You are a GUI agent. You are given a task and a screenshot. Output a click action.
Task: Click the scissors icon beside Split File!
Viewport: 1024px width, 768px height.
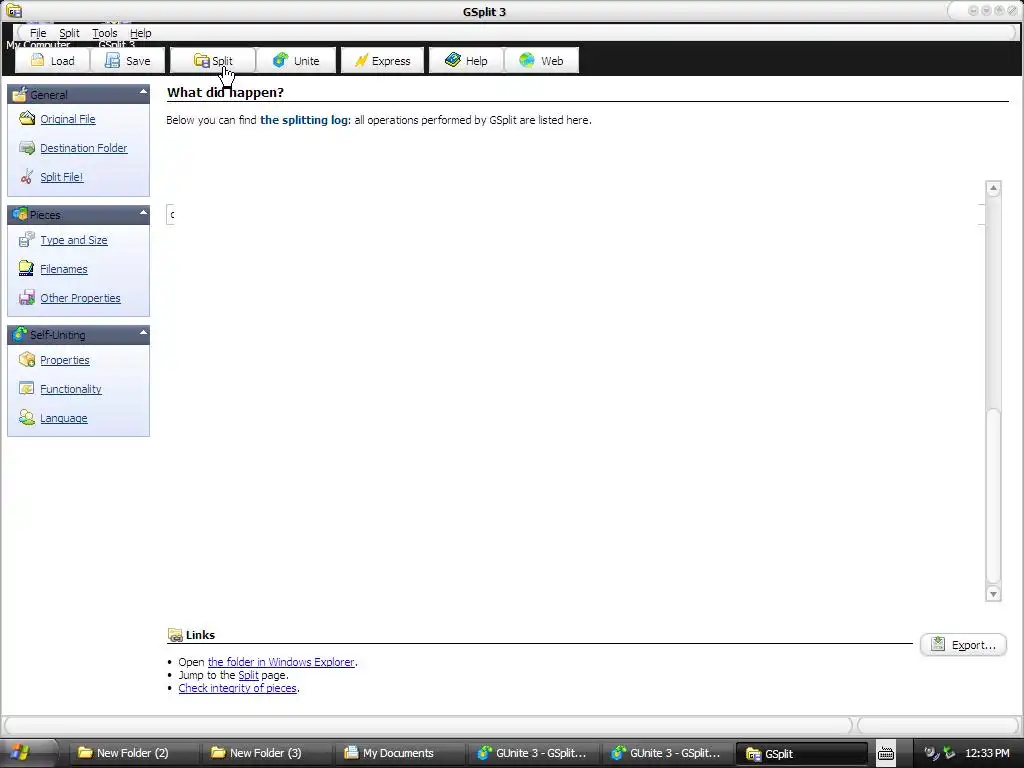pos(27,176)
